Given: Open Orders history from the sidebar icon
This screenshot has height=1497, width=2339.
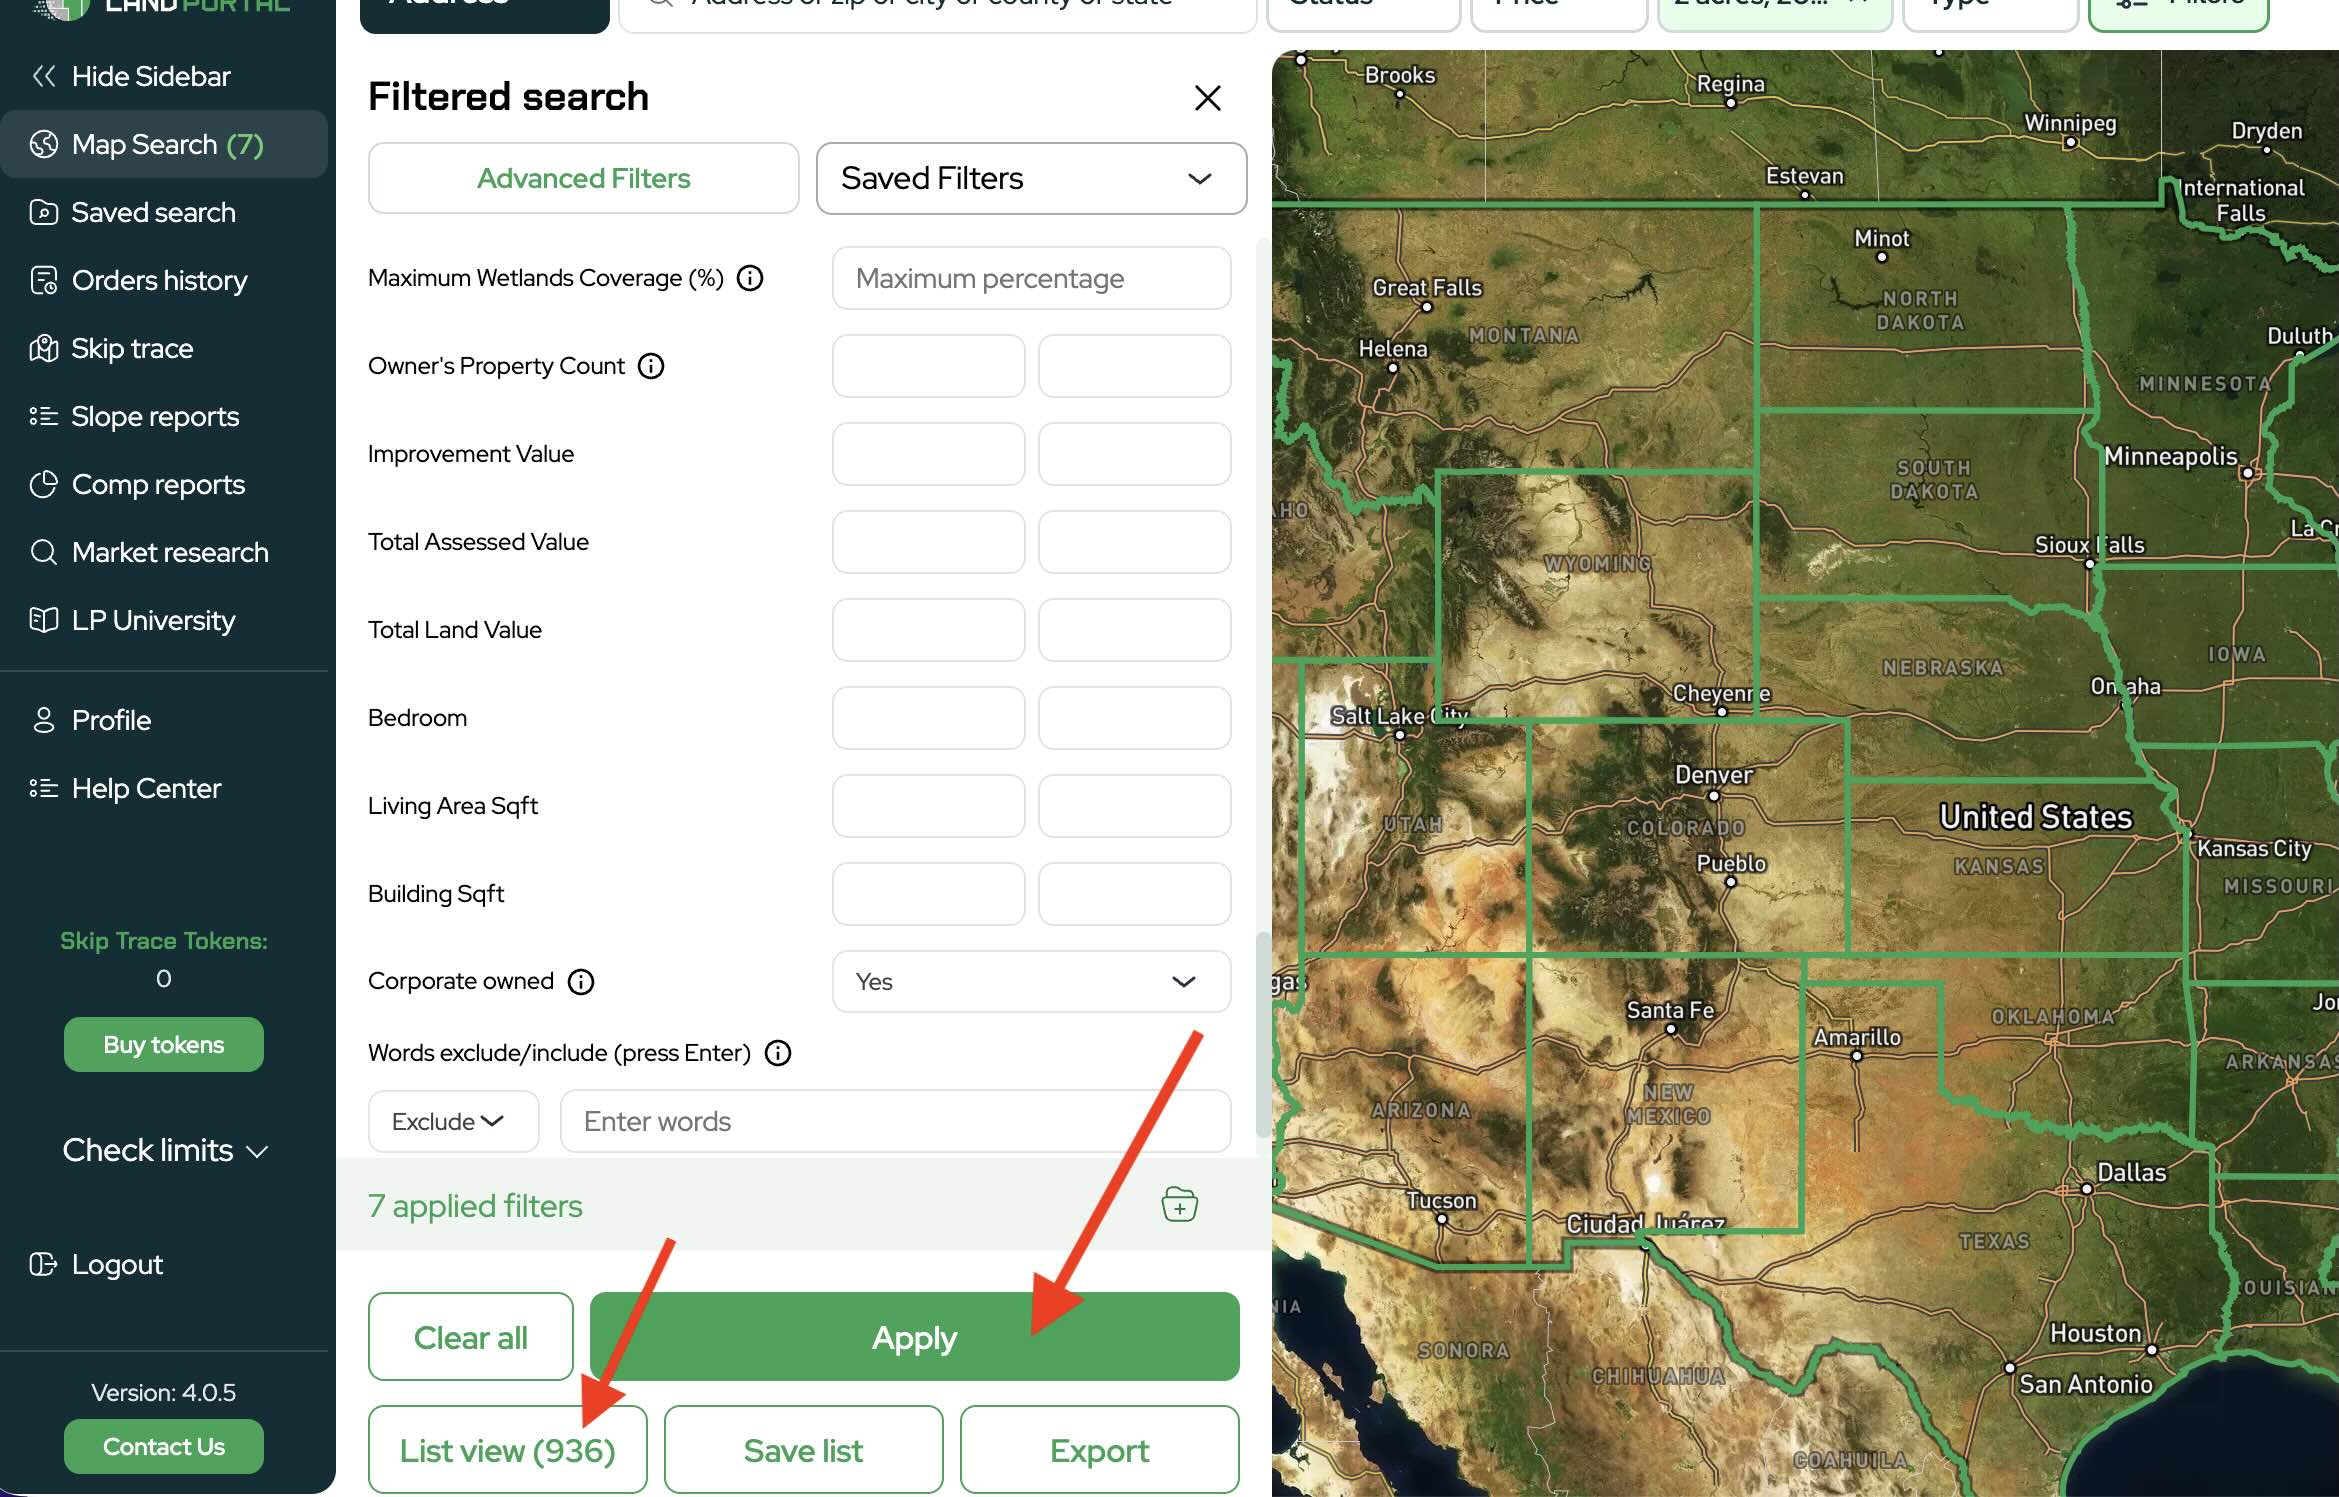Looking at the screenshot, I should coord(43,280).
